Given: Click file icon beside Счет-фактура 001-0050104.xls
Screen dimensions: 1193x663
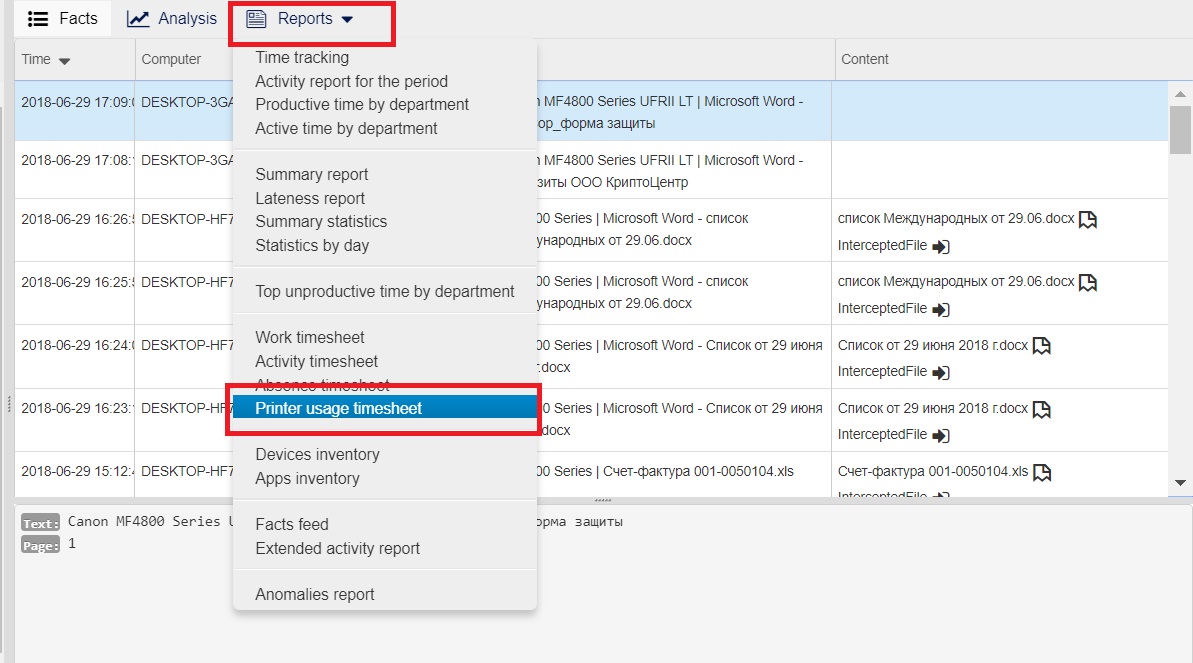Looking at the screenshot, I should tap(1042, 472).
